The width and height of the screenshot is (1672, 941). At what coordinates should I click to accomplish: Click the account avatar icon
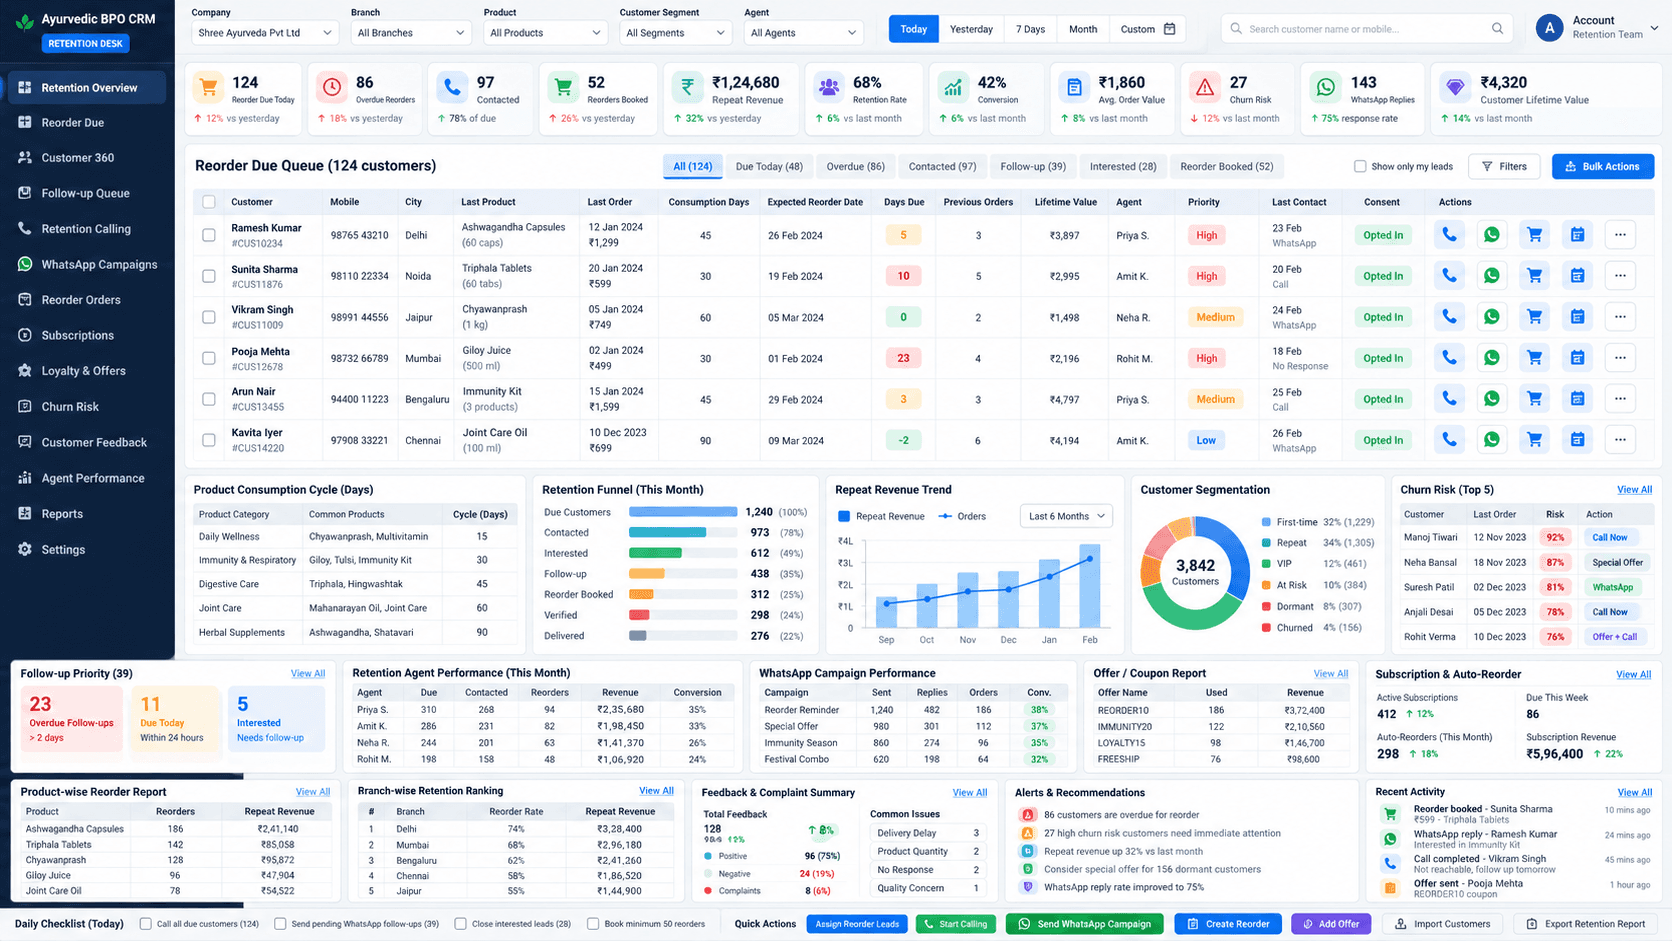pos(1549,28)
